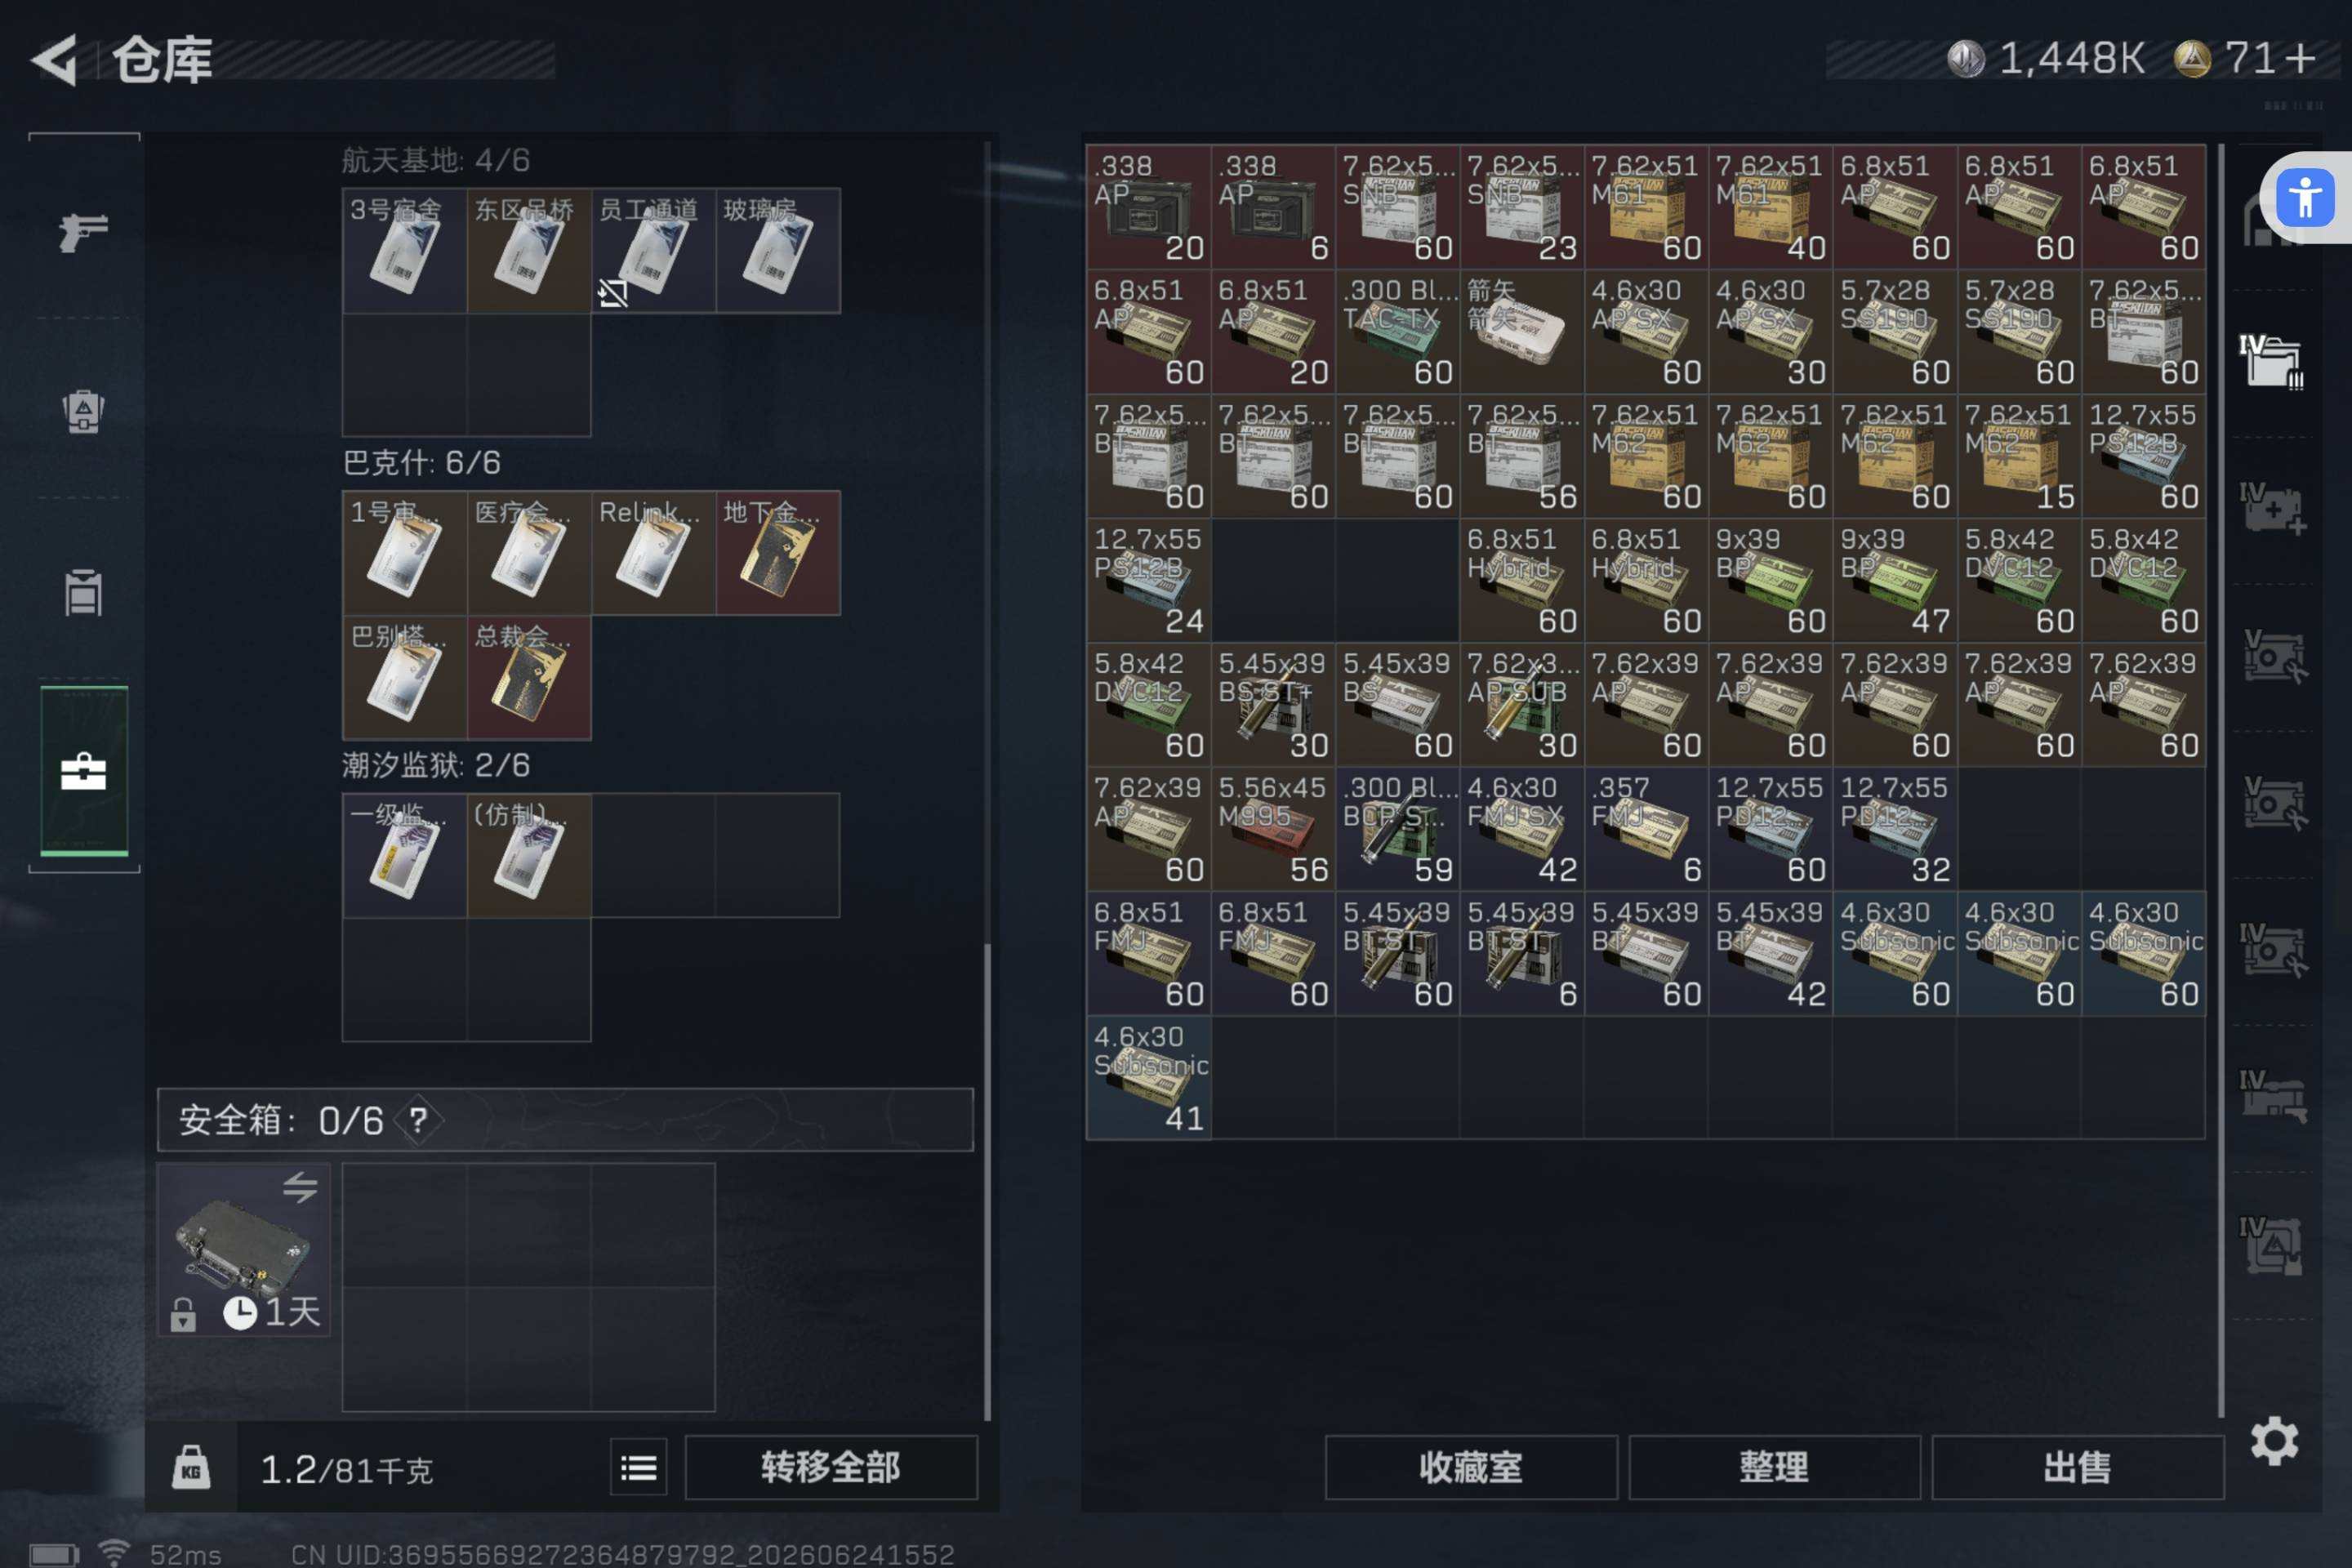Click the lock icon on the safe box
The width and height of the screenshot is (2352, 1568).
(183, 1314)
